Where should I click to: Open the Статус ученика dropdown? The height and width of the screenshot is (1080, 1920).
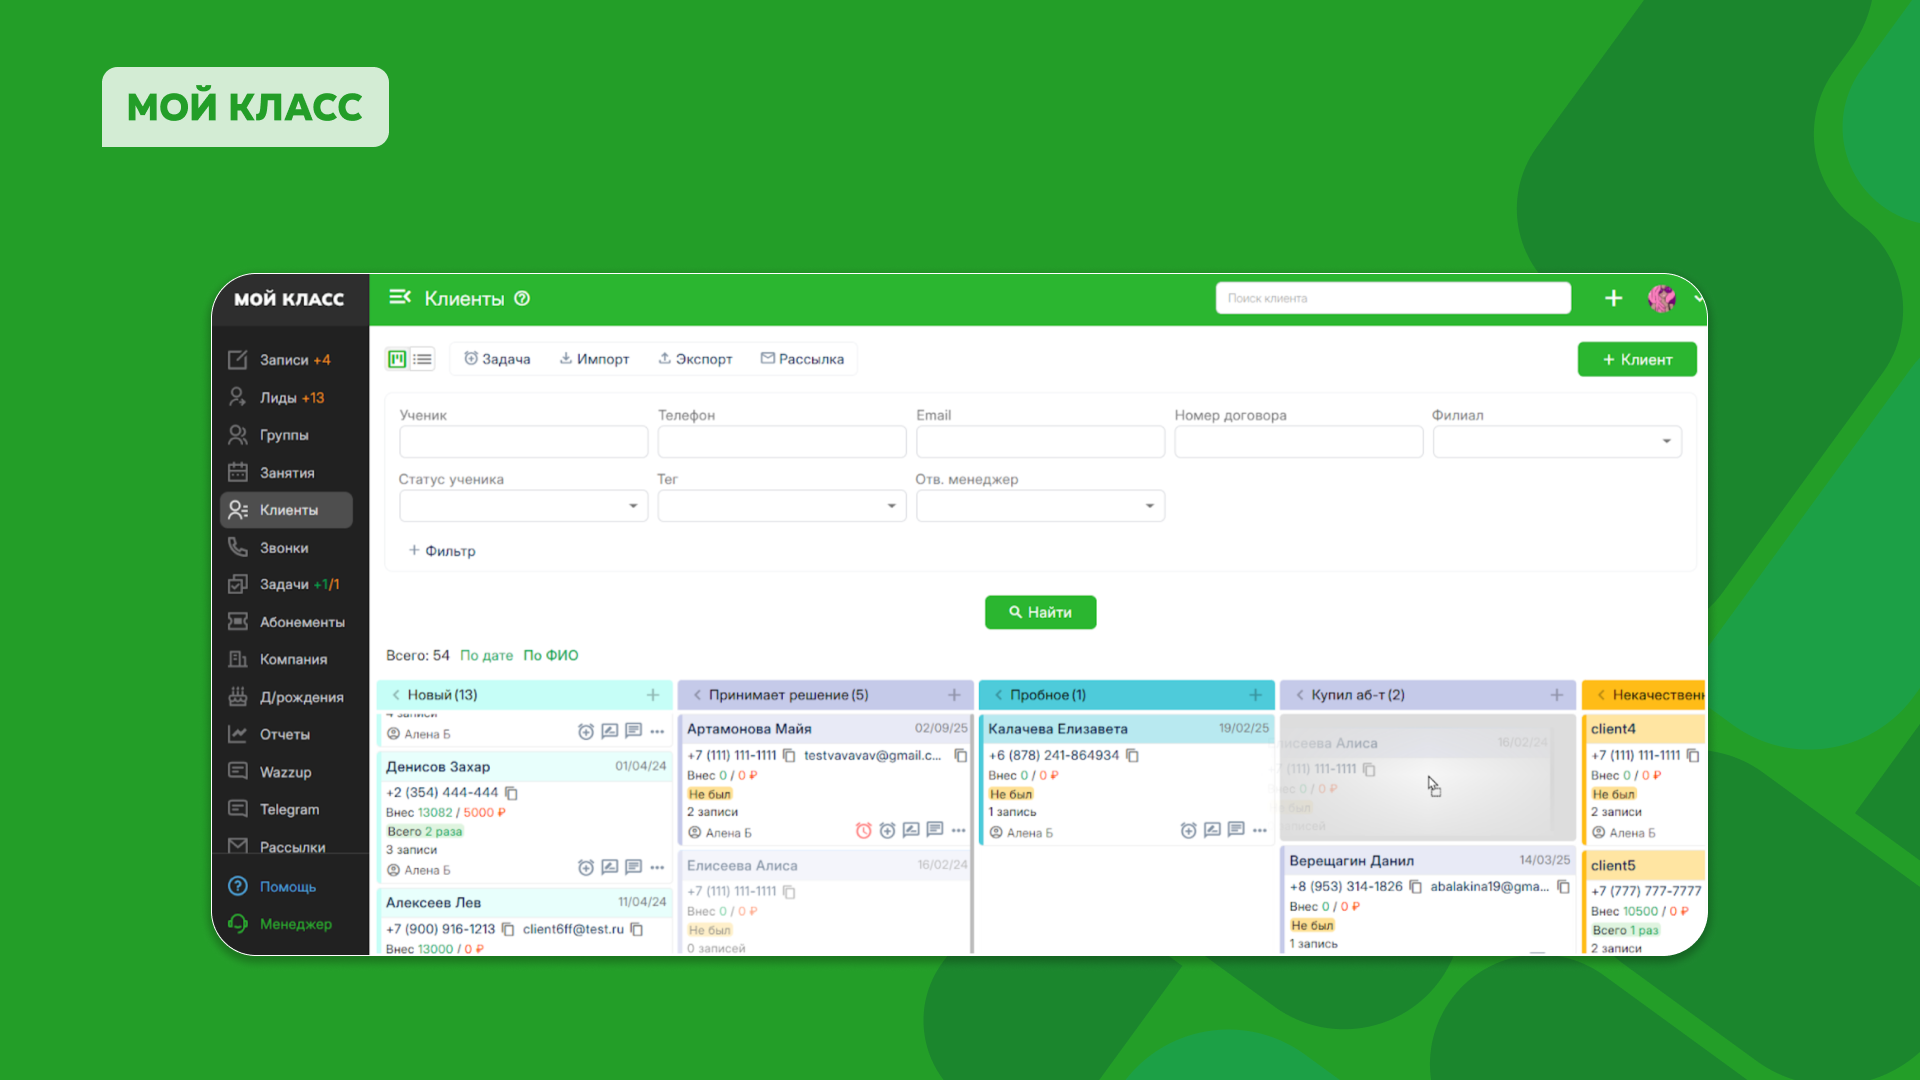(x=522, y=505)
